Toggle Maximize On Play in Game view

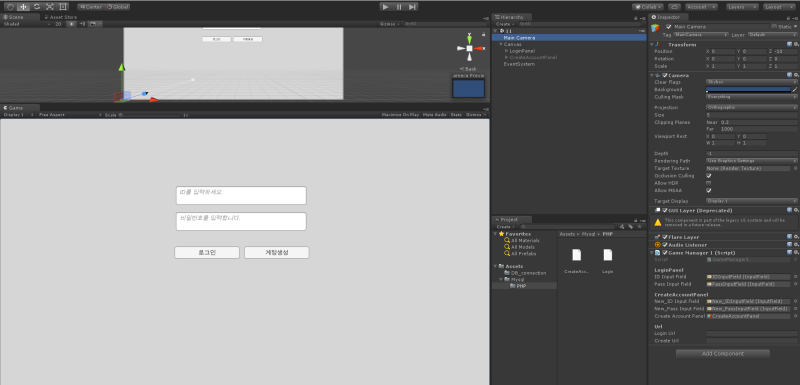[x=401, y=115]
